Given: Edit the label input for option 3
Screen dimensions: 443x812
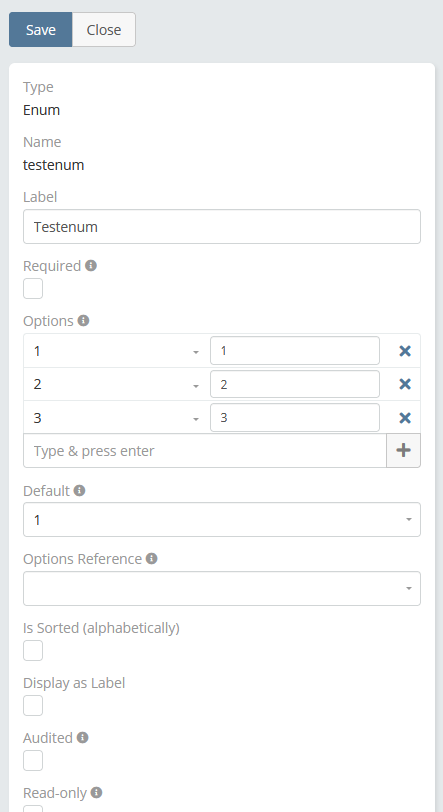Looking at the screenshot, I should click(295, 417).
